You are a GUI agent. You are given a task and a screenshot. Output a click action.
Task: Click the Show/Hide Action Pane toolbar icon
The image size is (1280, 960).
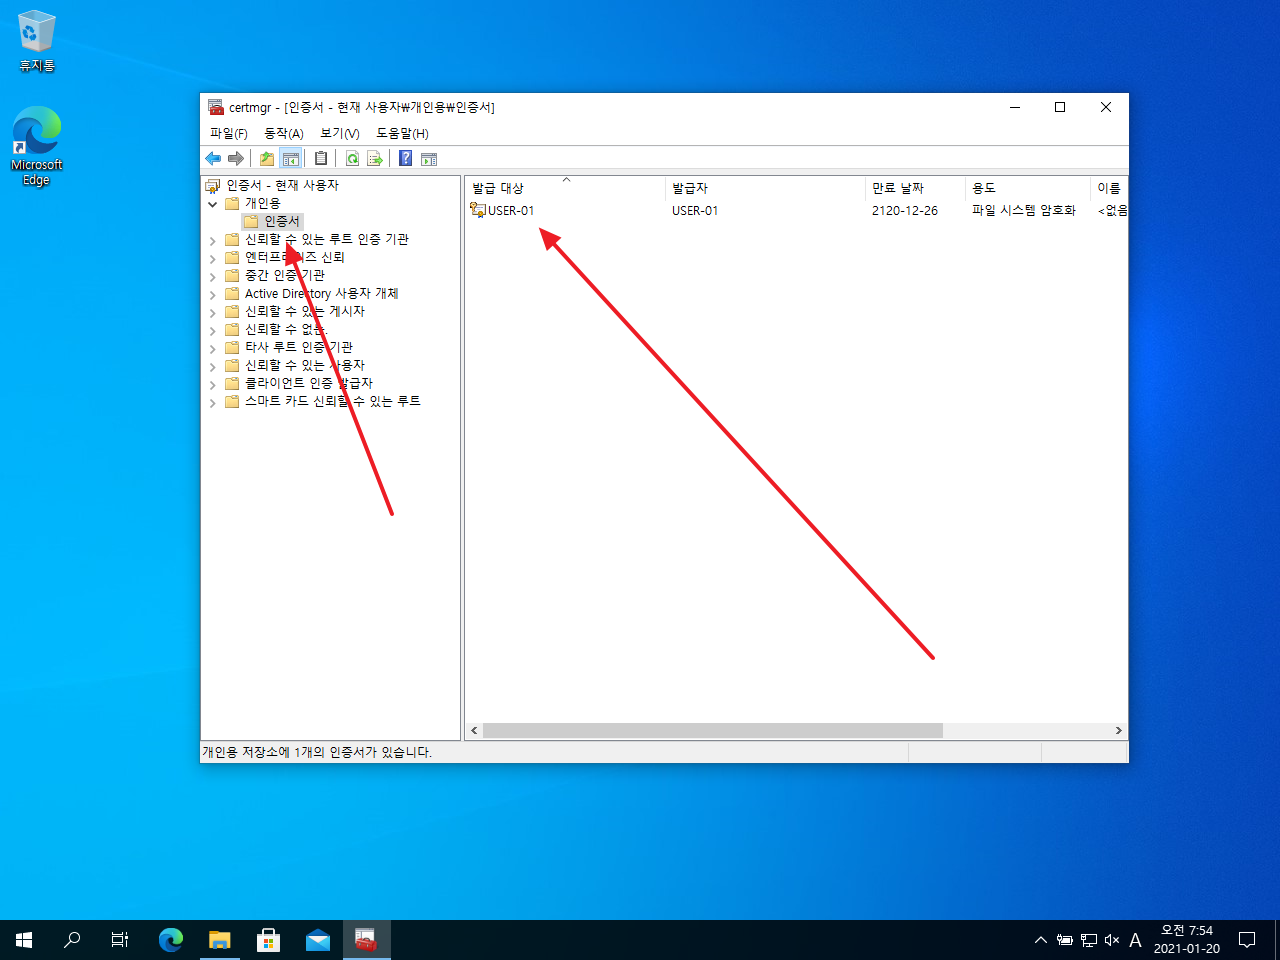429,158
